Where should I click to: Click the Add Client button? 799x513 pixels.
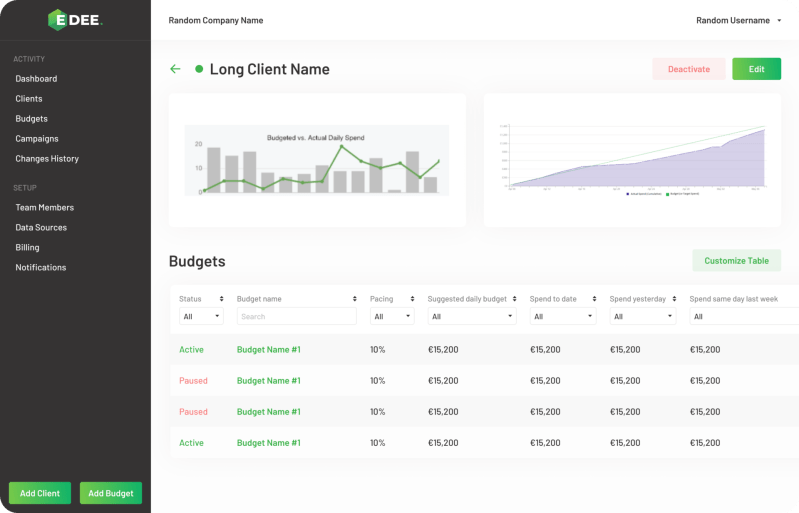[x=40, y=493]
